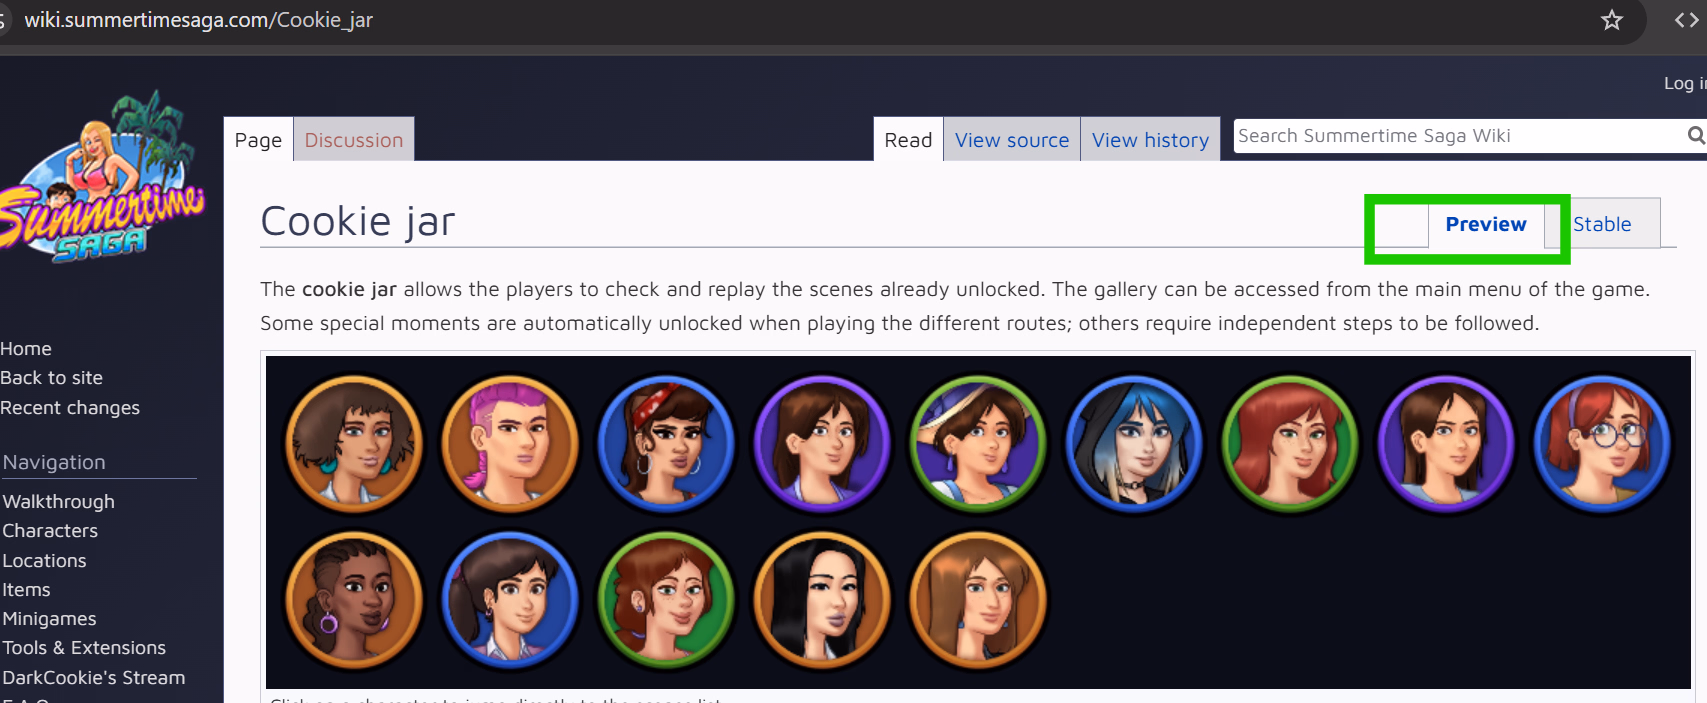
Task: Switch to the Stable version
Action: [1602, 224]
